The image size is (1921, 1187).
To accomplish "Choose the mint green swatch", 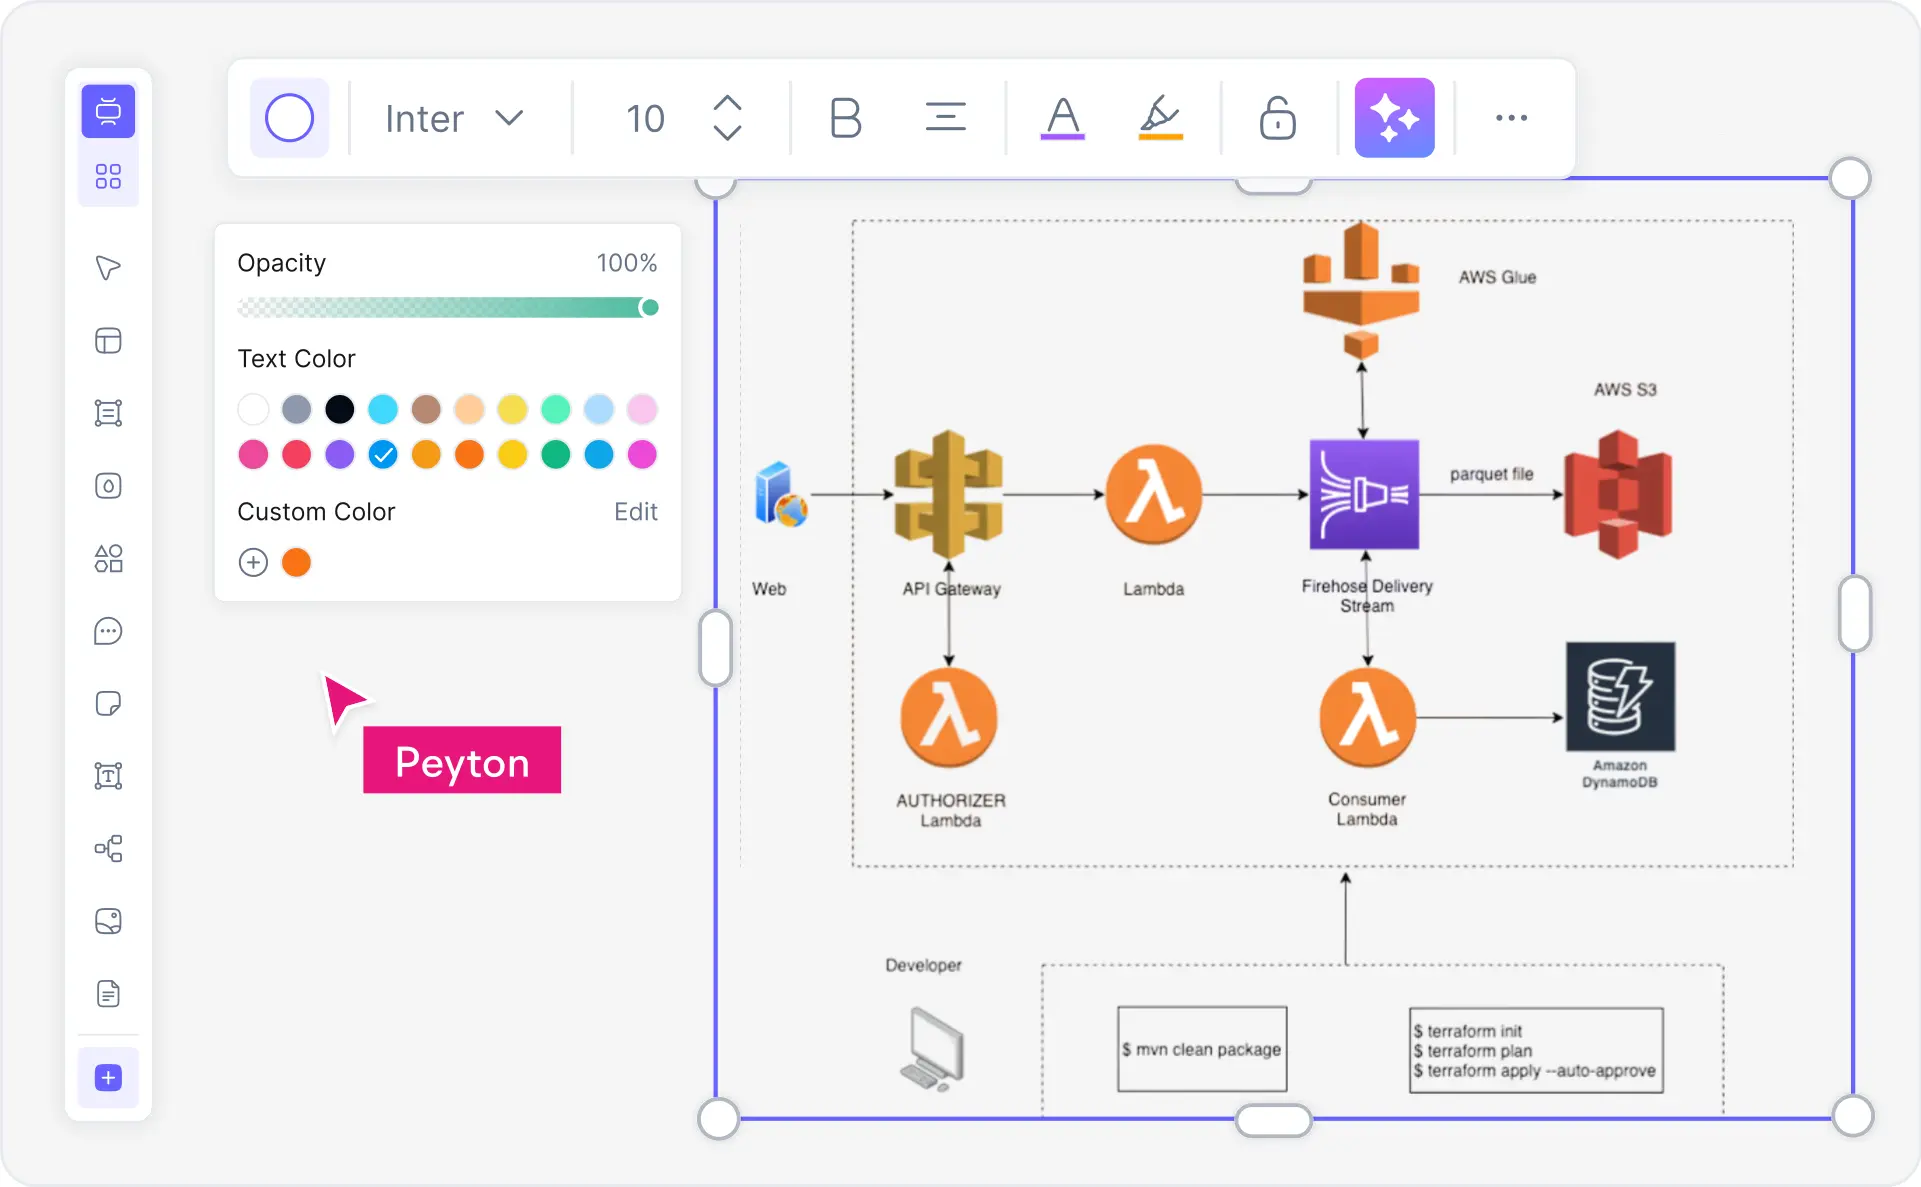I will tap(556, 409).
